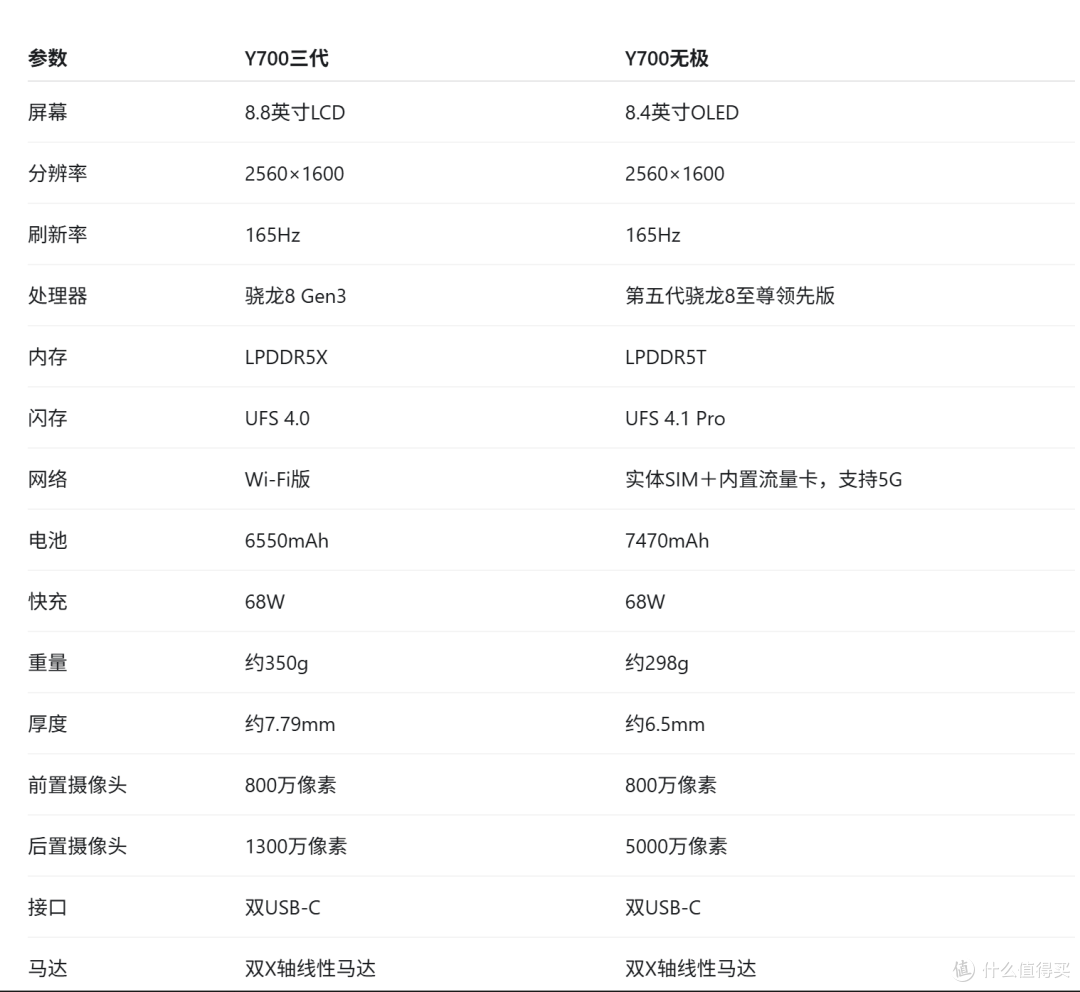Click the 马达 row label
Screen dimensions: 1080x992
[x=48, y=969]
